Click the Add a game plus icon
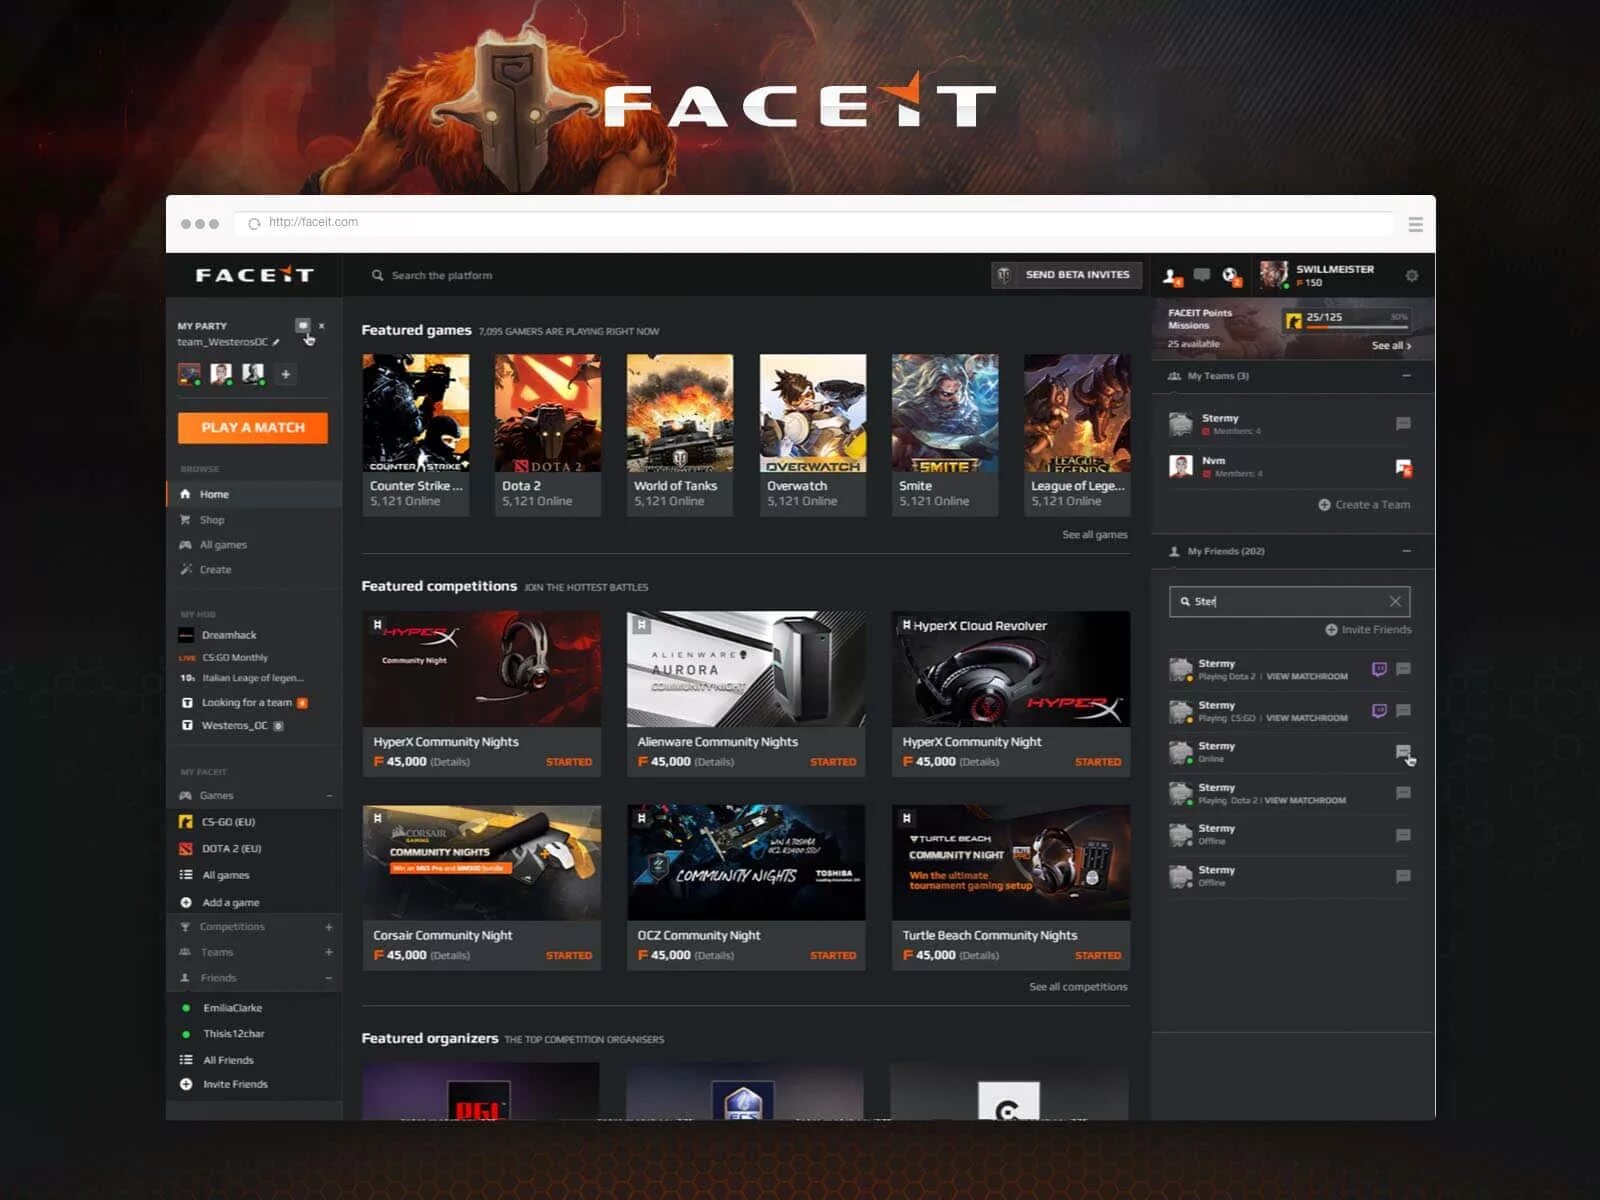This screenshot has width=1600, height=1200. click(x=185, y=902)
